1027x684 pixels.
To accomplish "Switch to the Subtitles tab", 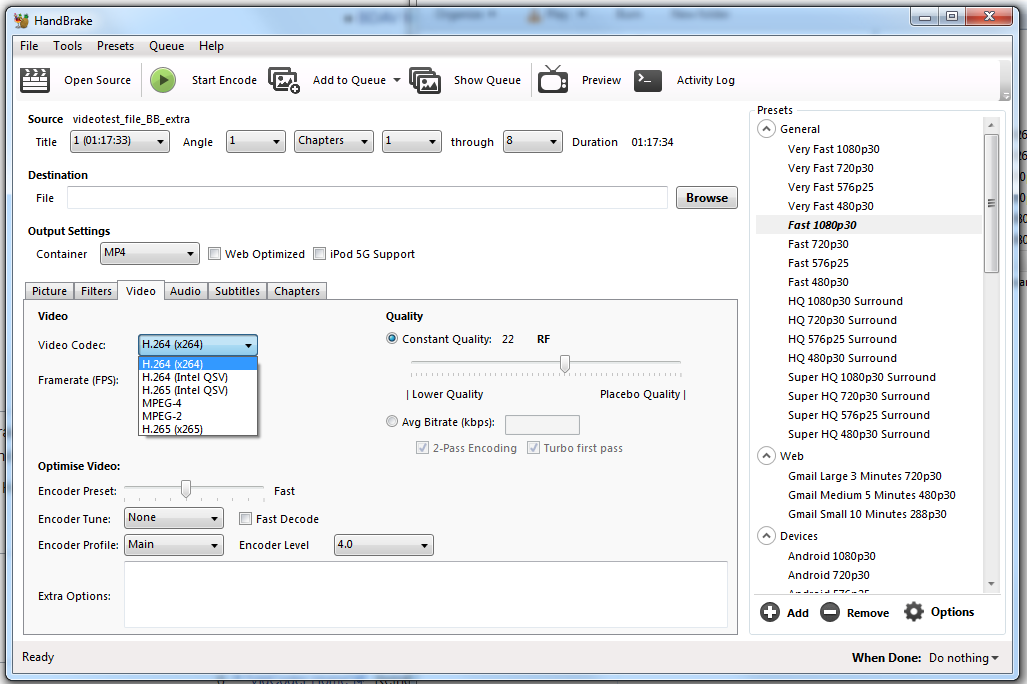I will tap(237, 290).
